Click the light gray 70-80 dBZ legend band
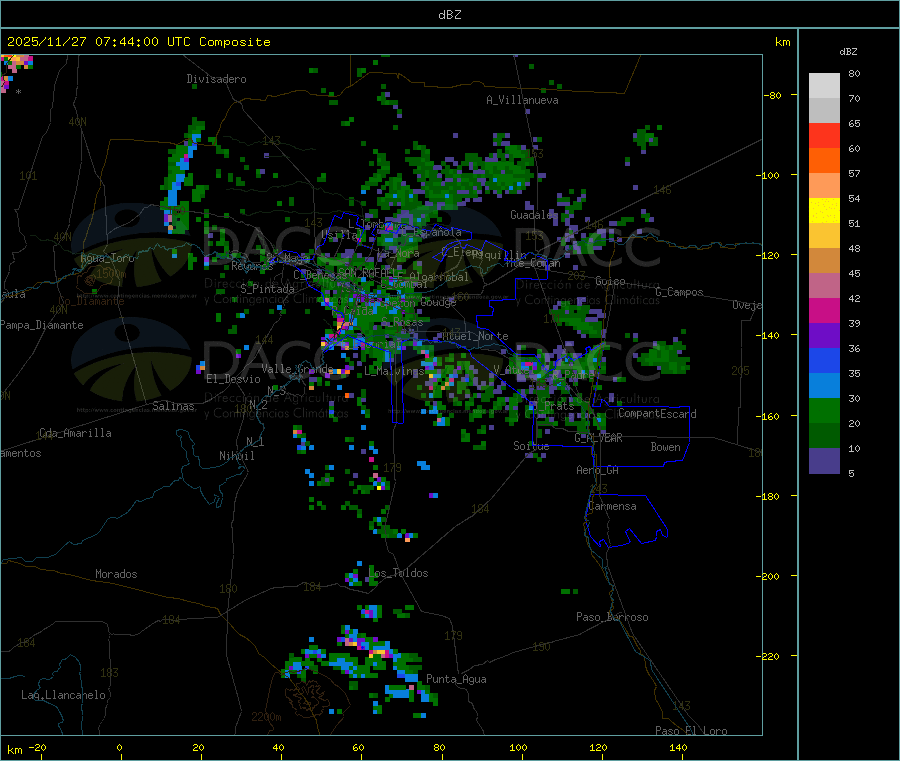Viewport: 900px width, 761px height. (824, 86)
